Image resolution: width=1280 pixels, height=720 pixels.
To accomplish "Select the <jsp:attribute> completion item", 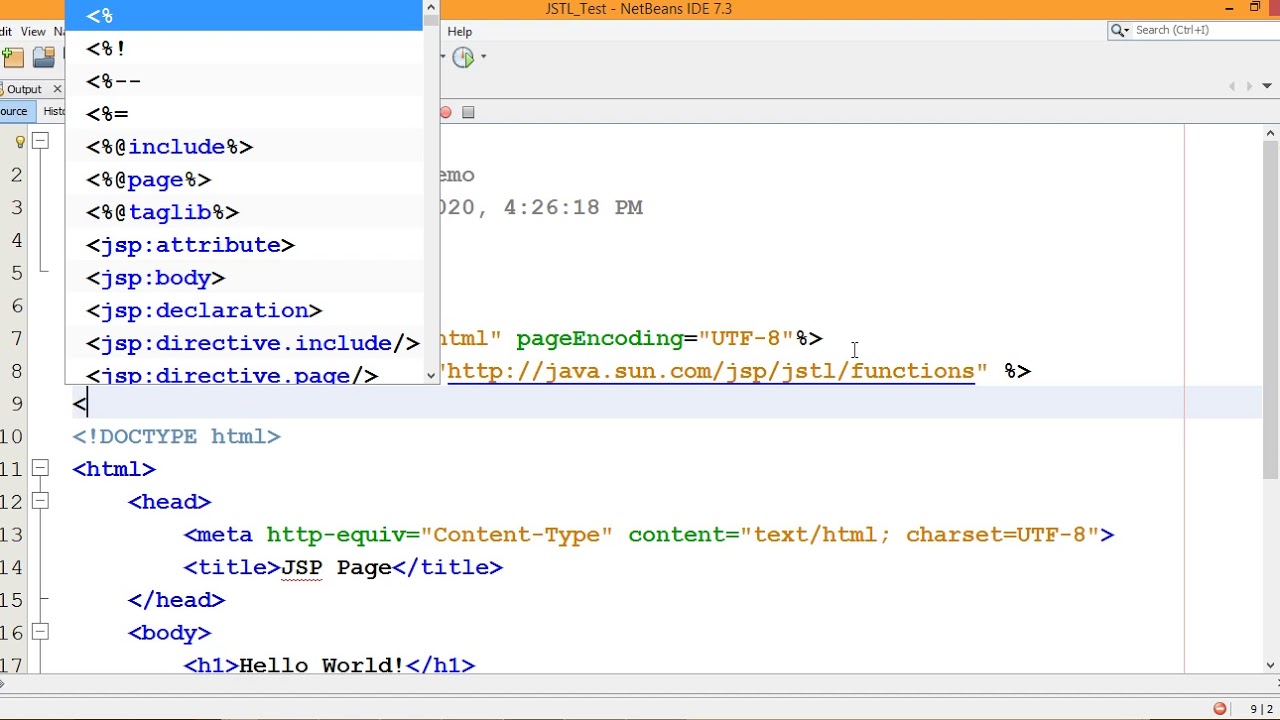I will click(x=244, y=245).
